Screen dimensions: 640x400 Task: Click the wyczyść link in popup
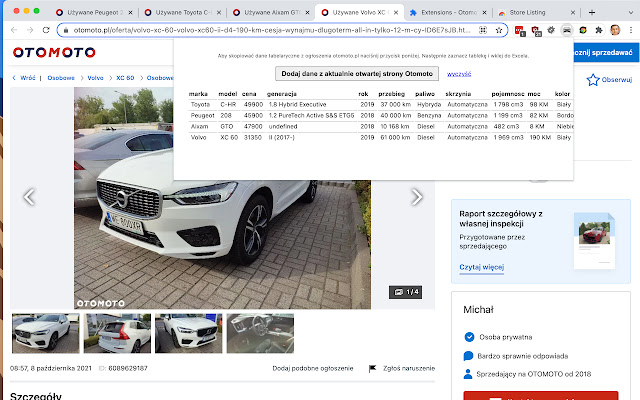[x=459, y=74]
